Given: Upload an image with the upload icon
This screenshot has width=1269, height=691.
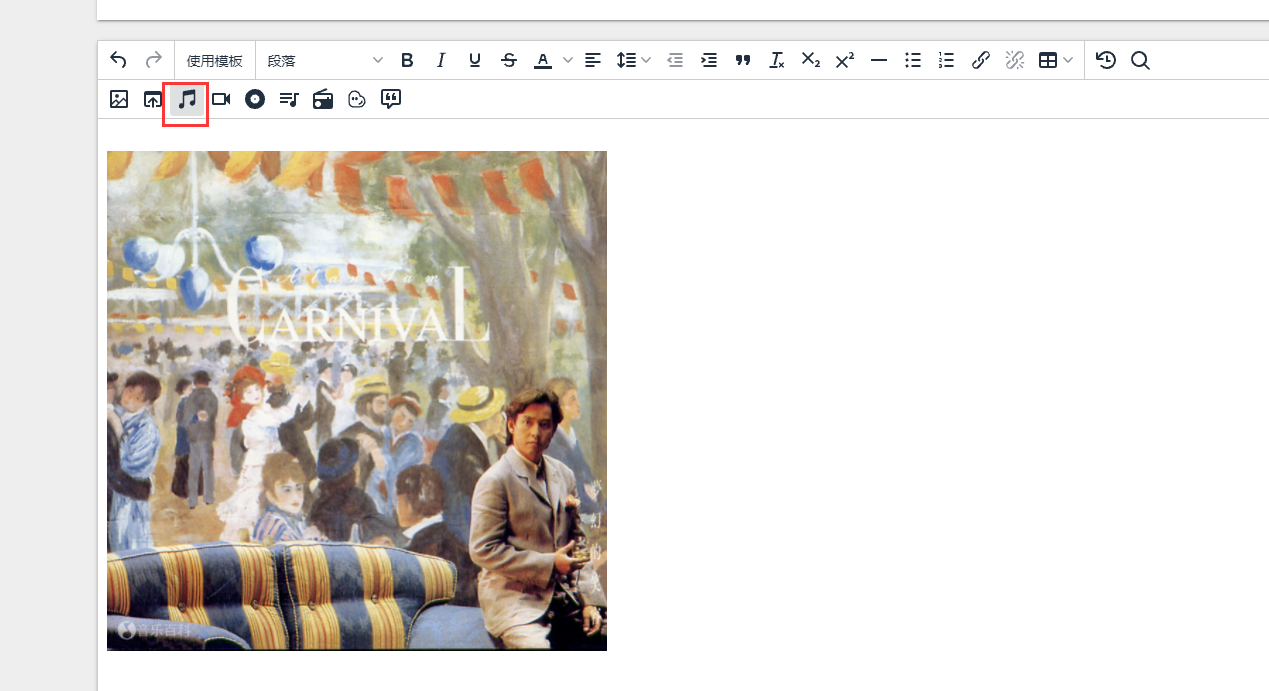Looking at the screenshot, I should coord(153,99).
